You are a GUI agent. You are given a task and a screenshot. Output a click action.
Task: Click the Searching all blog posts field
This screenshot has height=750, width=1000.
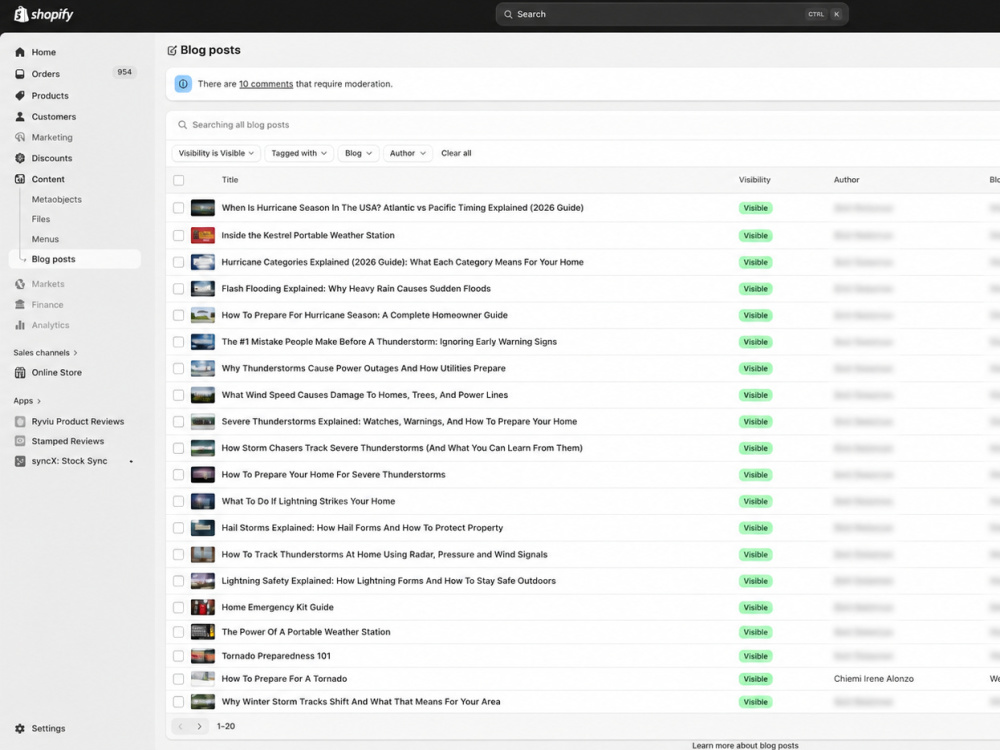pyautogui.click(x=584, y=125)
